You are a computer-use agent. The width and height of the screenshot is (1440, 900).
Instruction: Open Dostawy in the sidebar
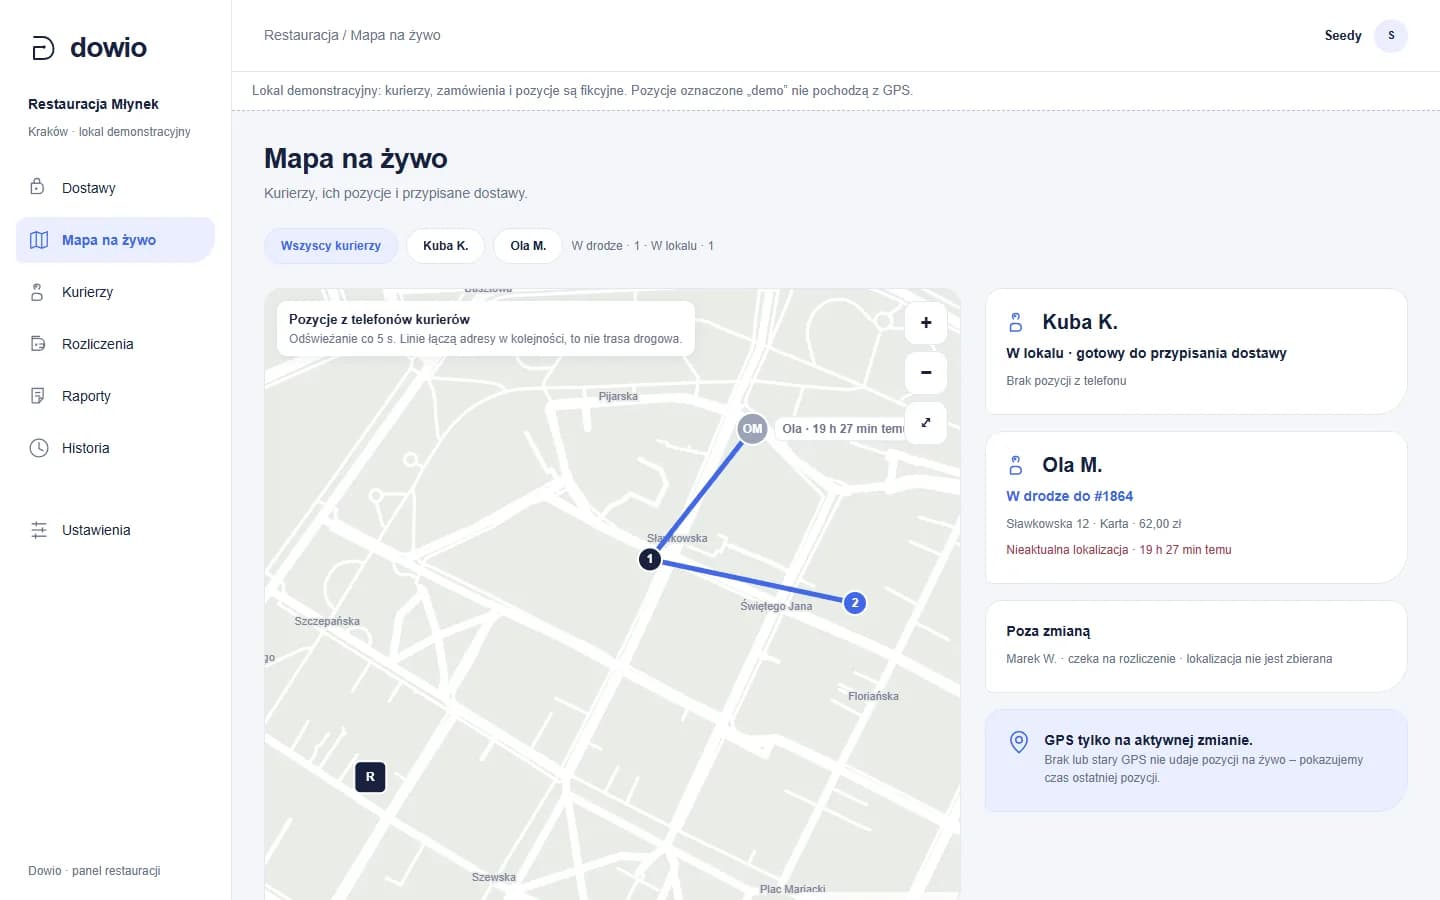click(115, 188)
